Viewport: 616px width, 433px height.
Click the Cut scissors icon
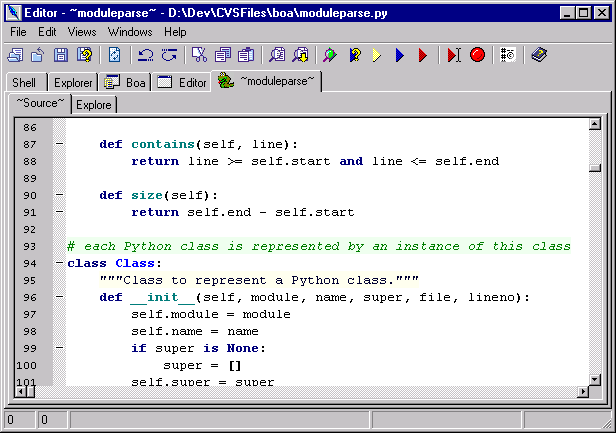click(x=199, y=55)
